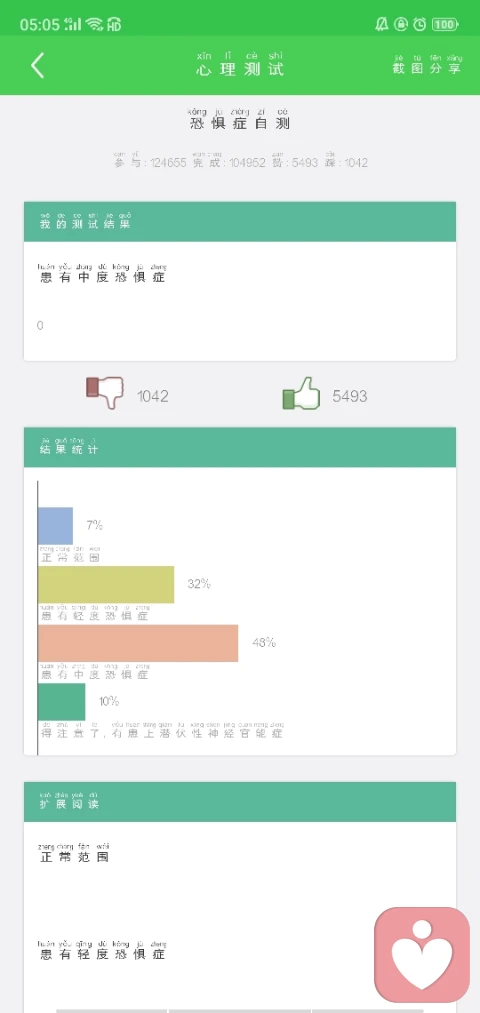Tap the Wi-Fi status bar icon
This screenshot has width=480, height=1013.
[x=94, y=25]
